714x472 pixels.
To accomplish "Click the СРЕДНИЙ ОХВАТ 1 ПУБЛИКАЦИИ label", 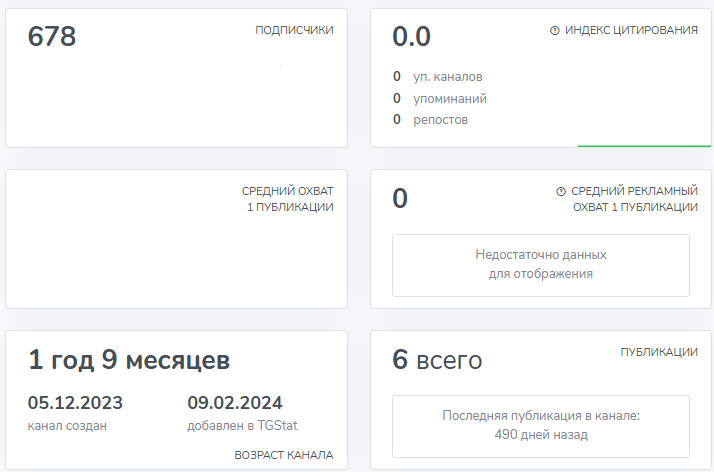I will click(x=288, y=199).
